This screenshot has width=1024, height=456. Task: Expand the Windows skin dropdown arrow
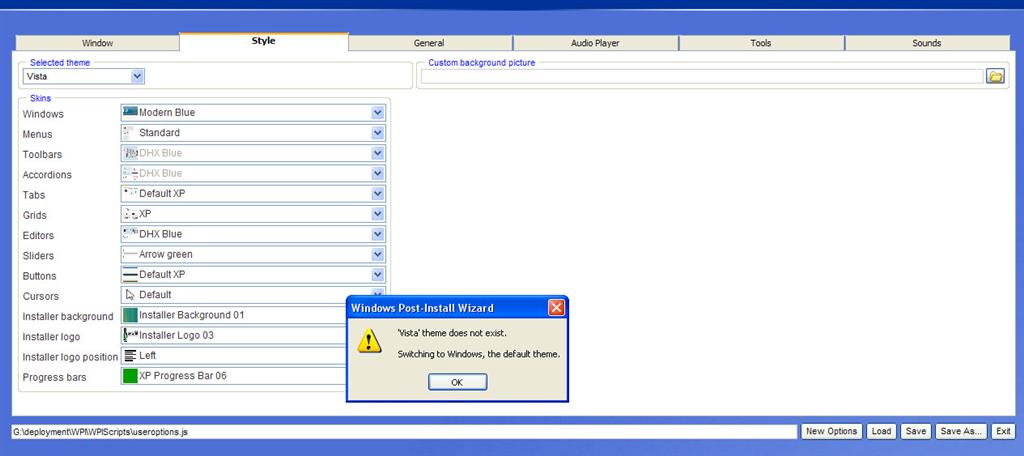pyautogui.click(x=377, y=112)
